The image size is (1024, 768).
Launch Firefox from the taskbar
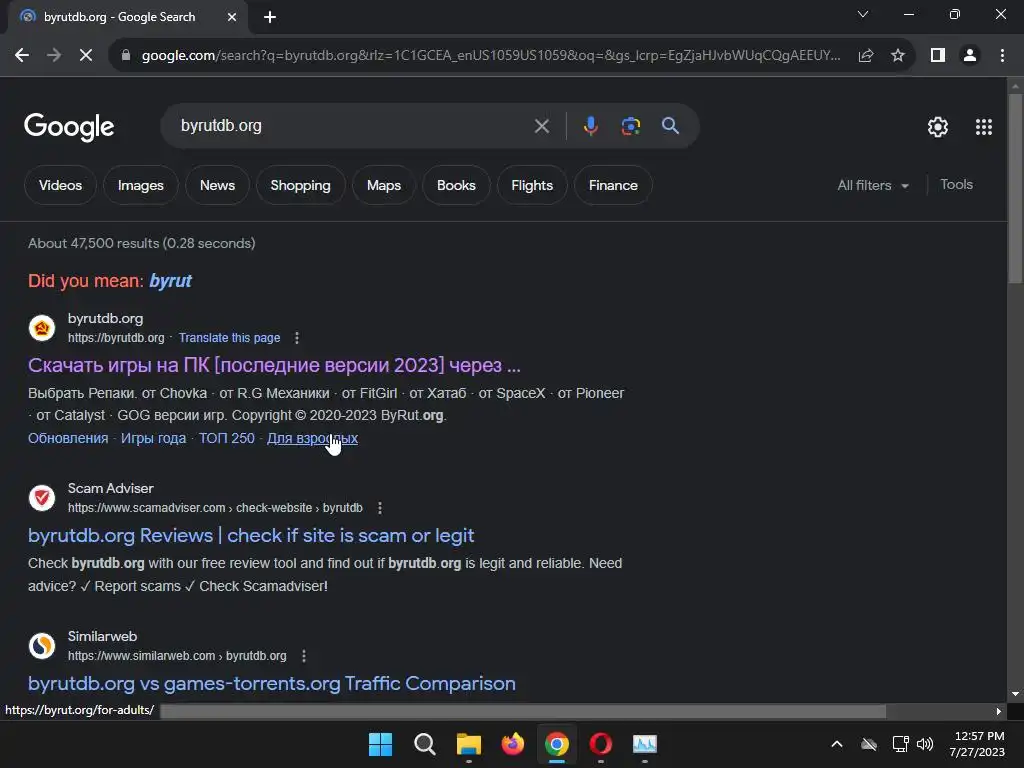click(513, 744)
